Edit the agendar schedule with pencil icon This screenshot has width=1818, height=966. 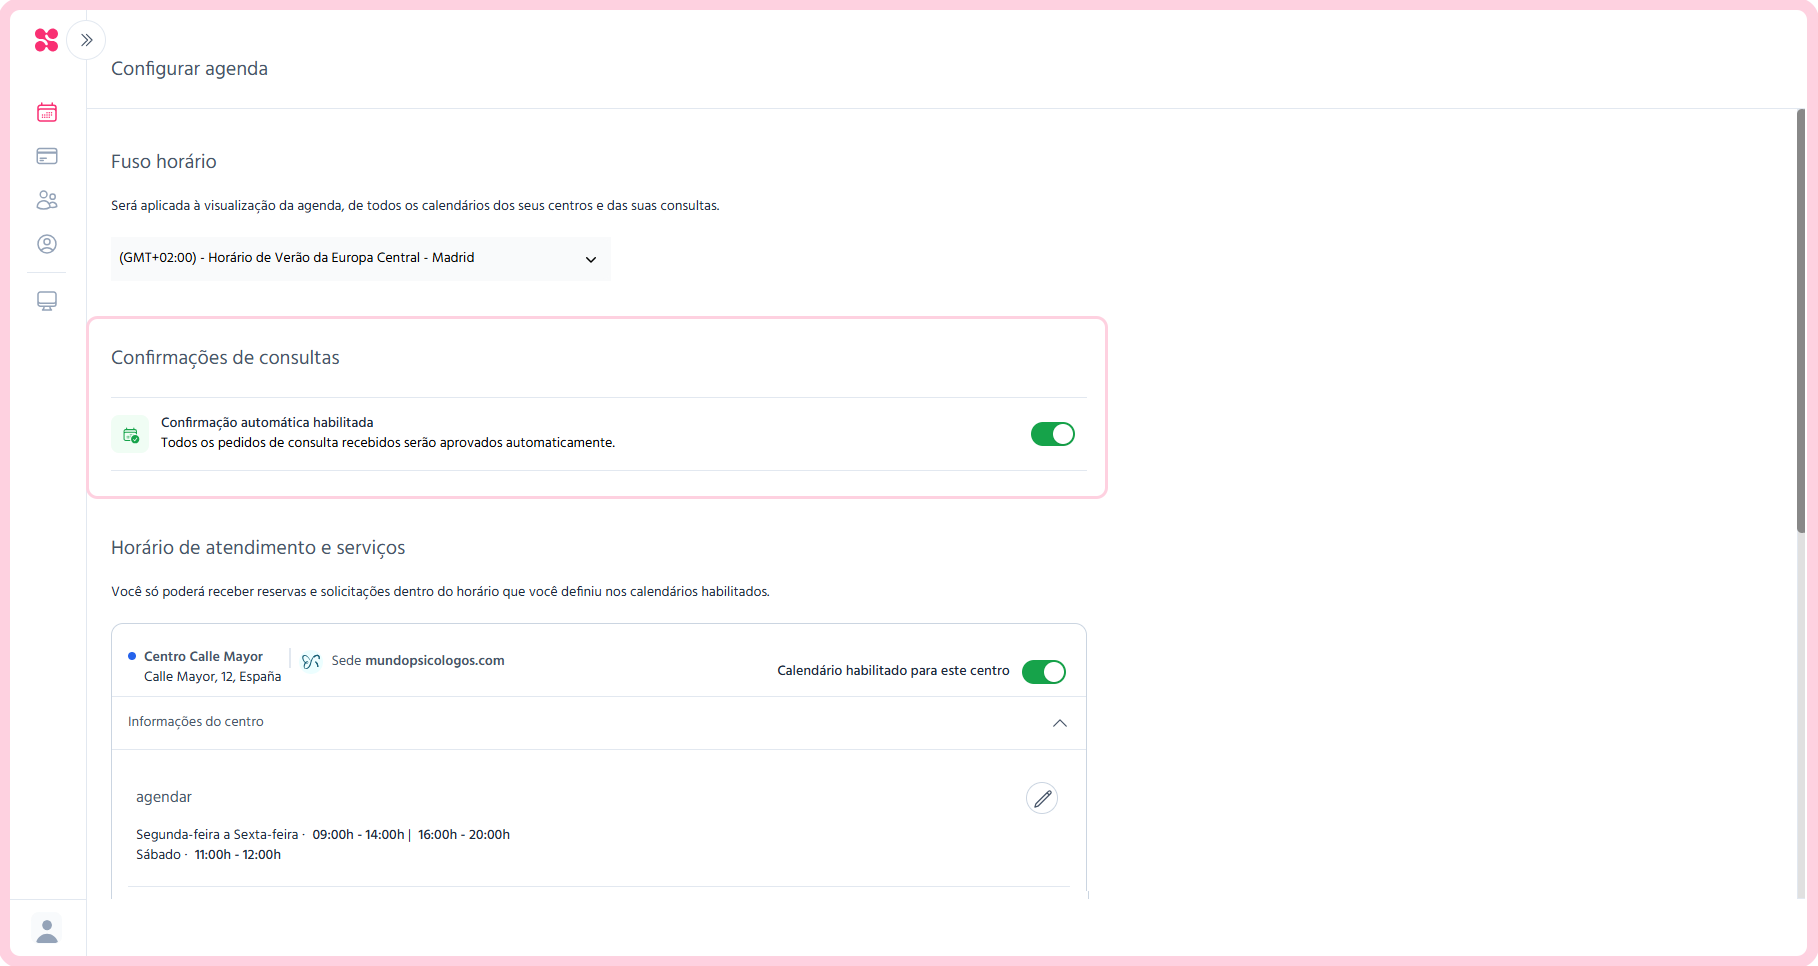click(1042, 798)
